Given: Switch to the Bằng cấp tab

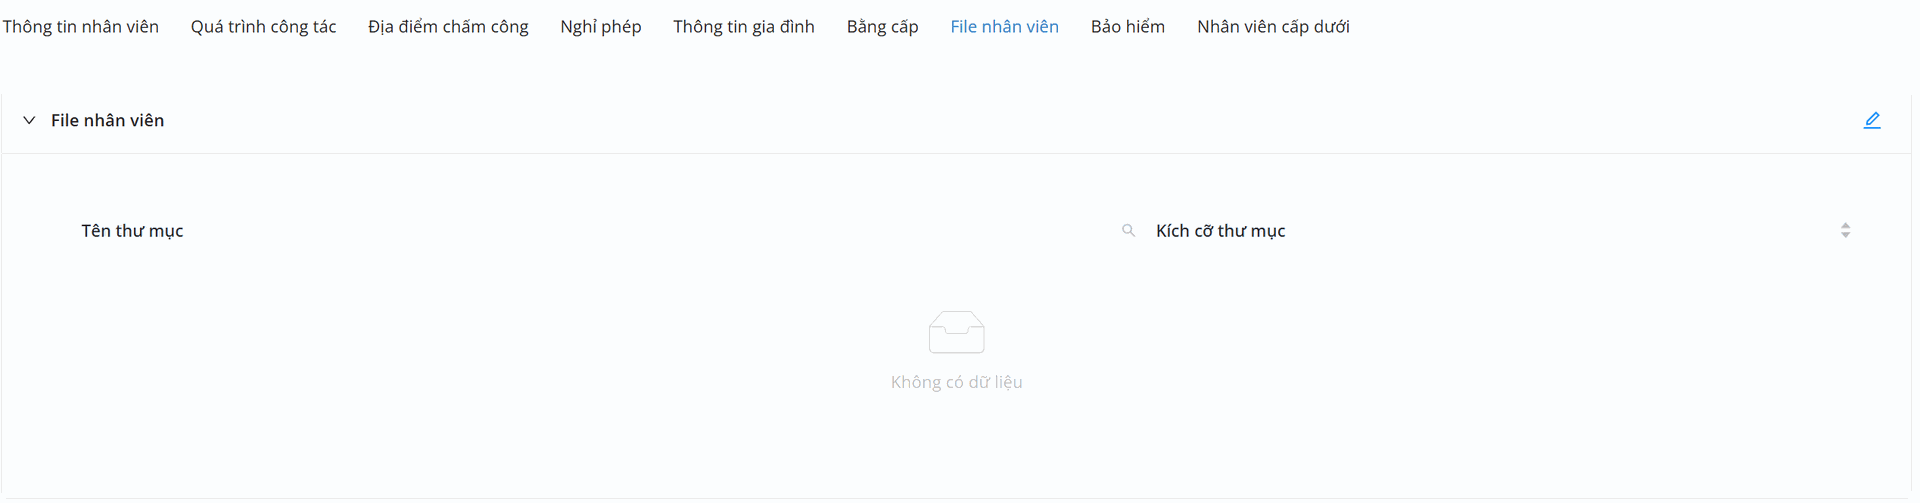Looking at the screenshot, I should [882, 27].
